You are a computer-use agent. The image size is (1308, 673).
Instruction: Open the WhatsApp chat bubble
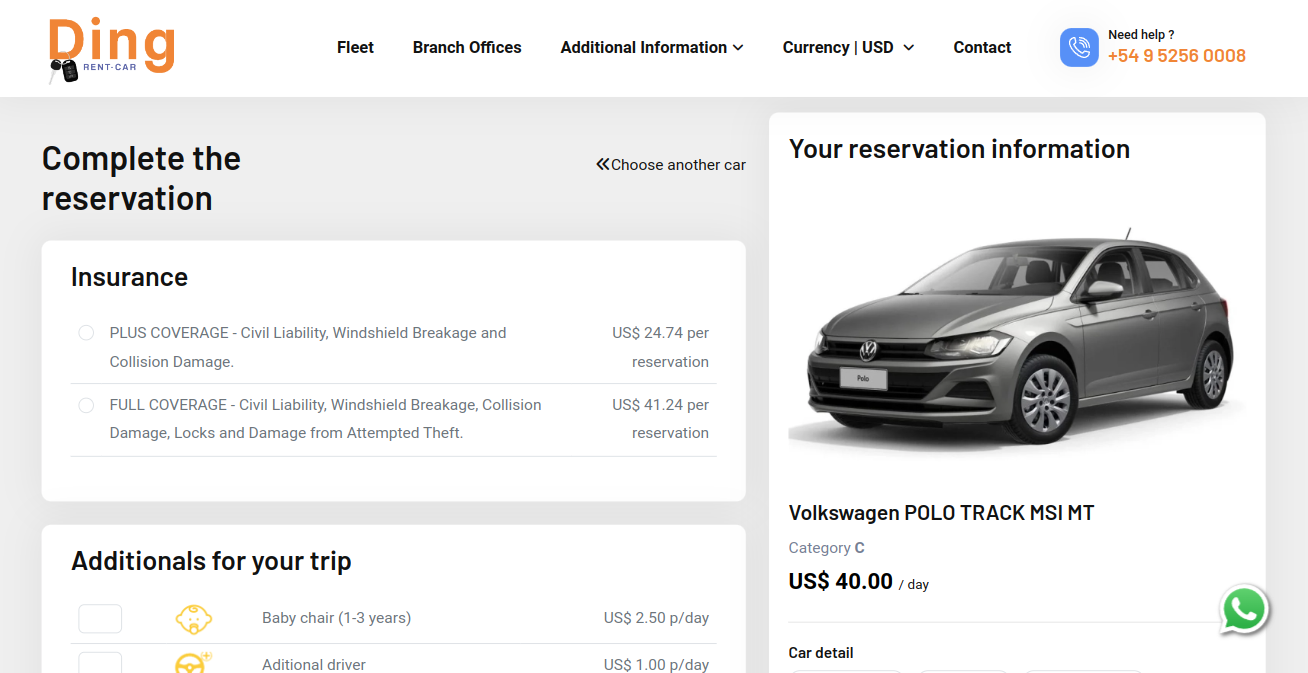(1244, 610)
